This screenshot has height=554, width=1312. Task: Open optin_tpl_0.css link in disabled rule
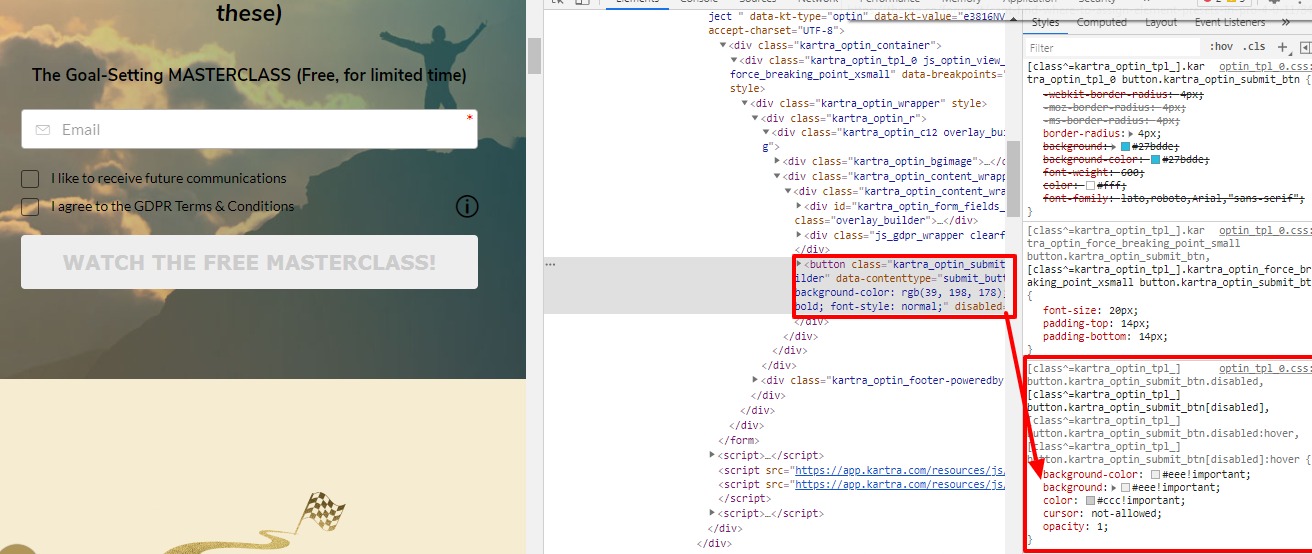(1264, 369)
